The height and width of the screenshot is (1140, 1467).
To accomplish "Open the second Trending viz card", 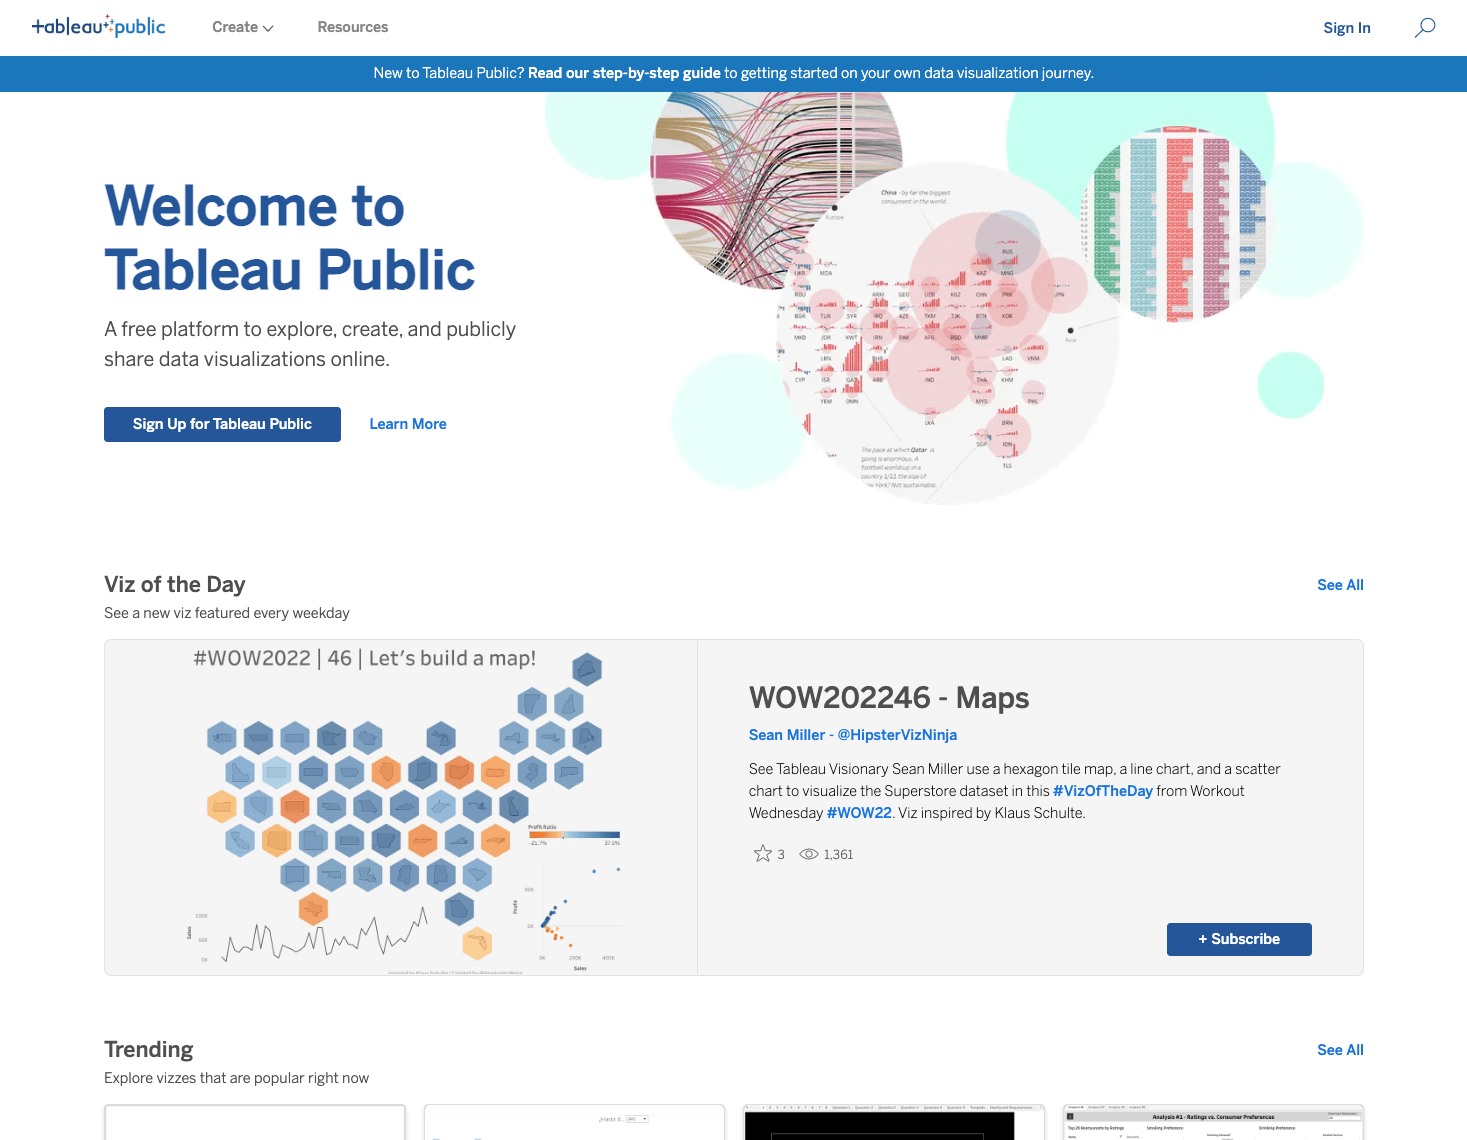I will coord(574,1122).
